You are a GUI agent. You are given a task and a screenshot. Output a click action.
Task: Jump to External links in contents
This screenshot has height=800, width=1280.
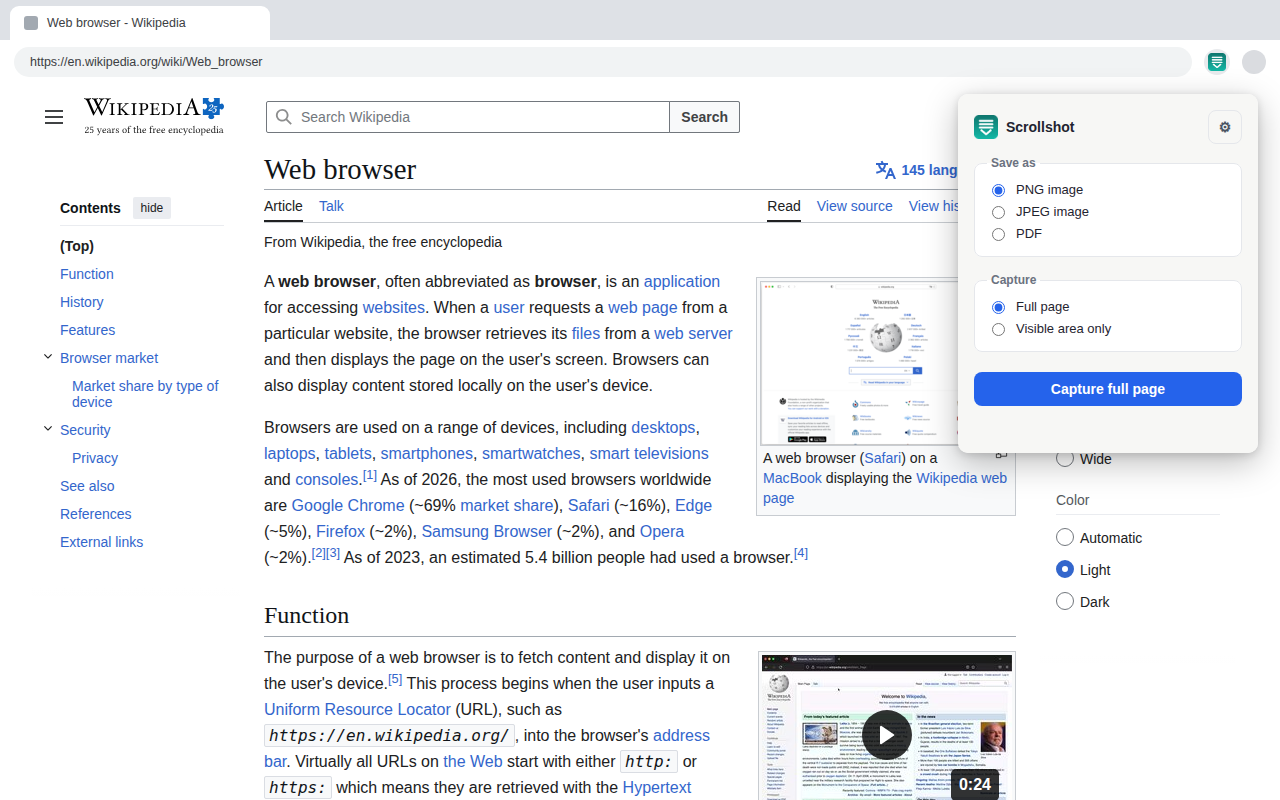(x=102, y=542)
